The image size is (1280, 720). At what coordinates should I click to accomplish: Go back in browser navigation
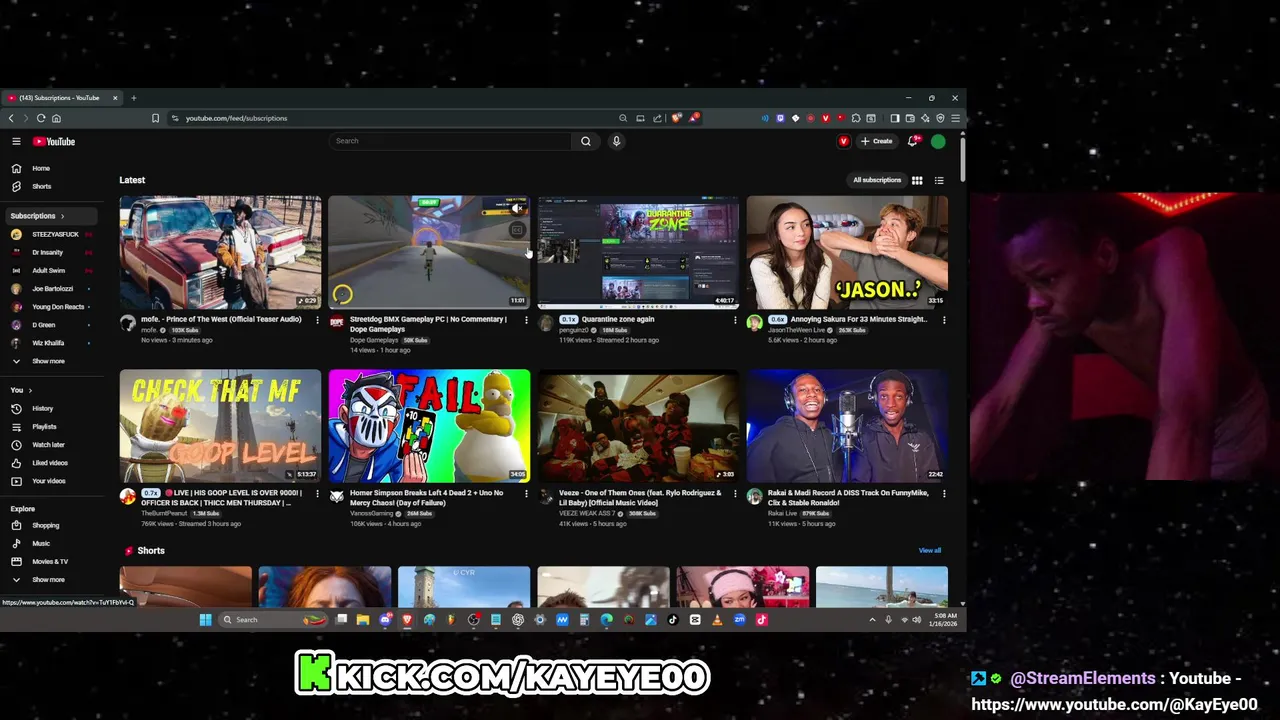coord(11,118)
